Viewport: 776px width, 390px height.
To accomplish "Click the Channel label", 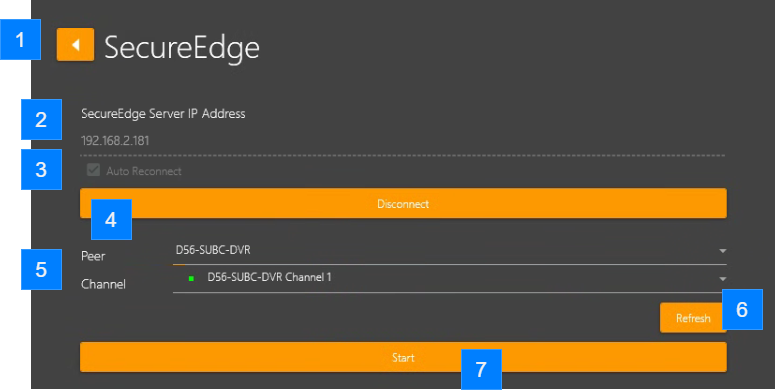I will 103,284.
